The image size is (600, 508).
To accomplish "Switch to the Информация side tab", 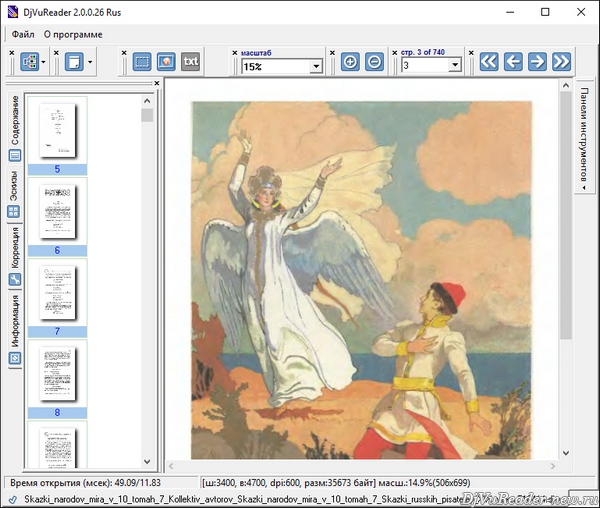I will (x=15, y=330).
